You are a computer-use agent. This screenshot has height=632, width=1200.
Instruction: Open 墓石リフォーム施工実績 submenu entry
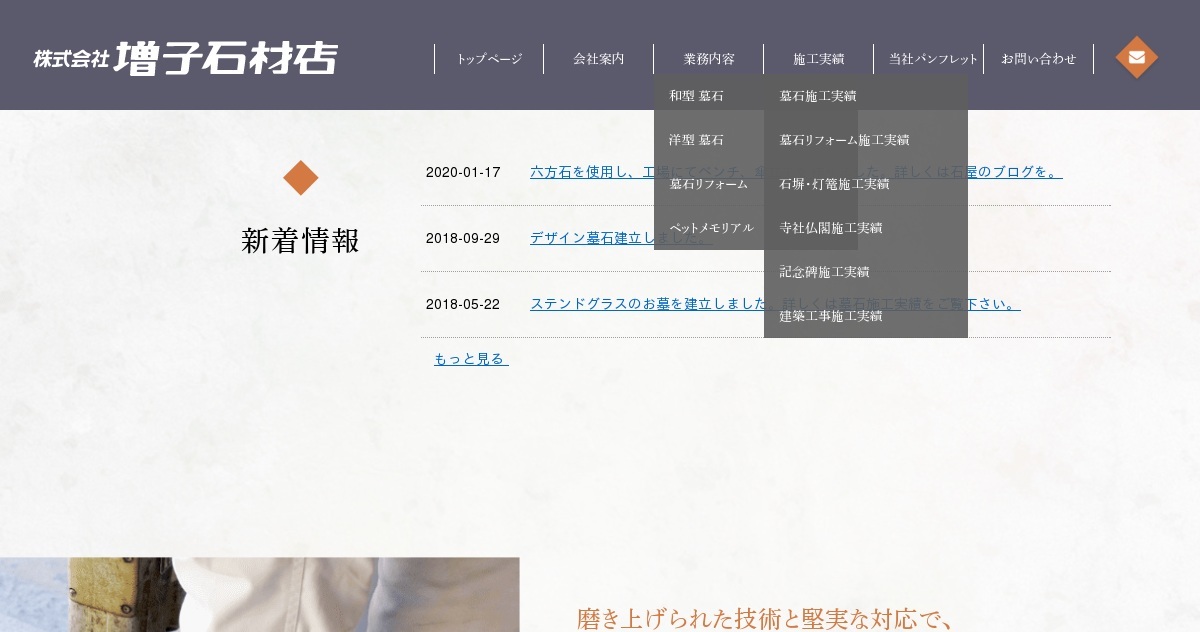866,140
